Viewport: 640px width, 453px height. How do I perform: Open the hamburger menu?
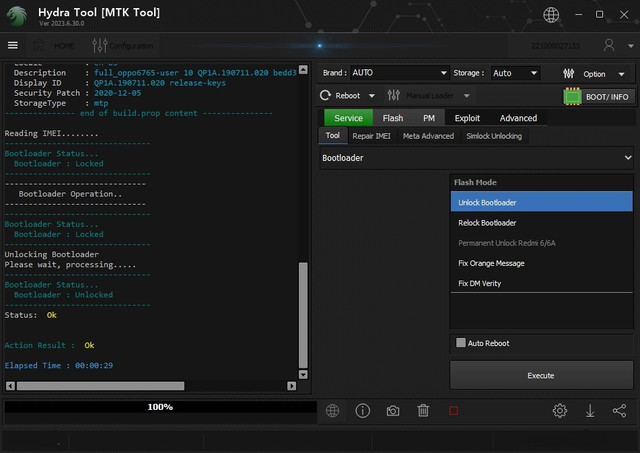point(13,45)
